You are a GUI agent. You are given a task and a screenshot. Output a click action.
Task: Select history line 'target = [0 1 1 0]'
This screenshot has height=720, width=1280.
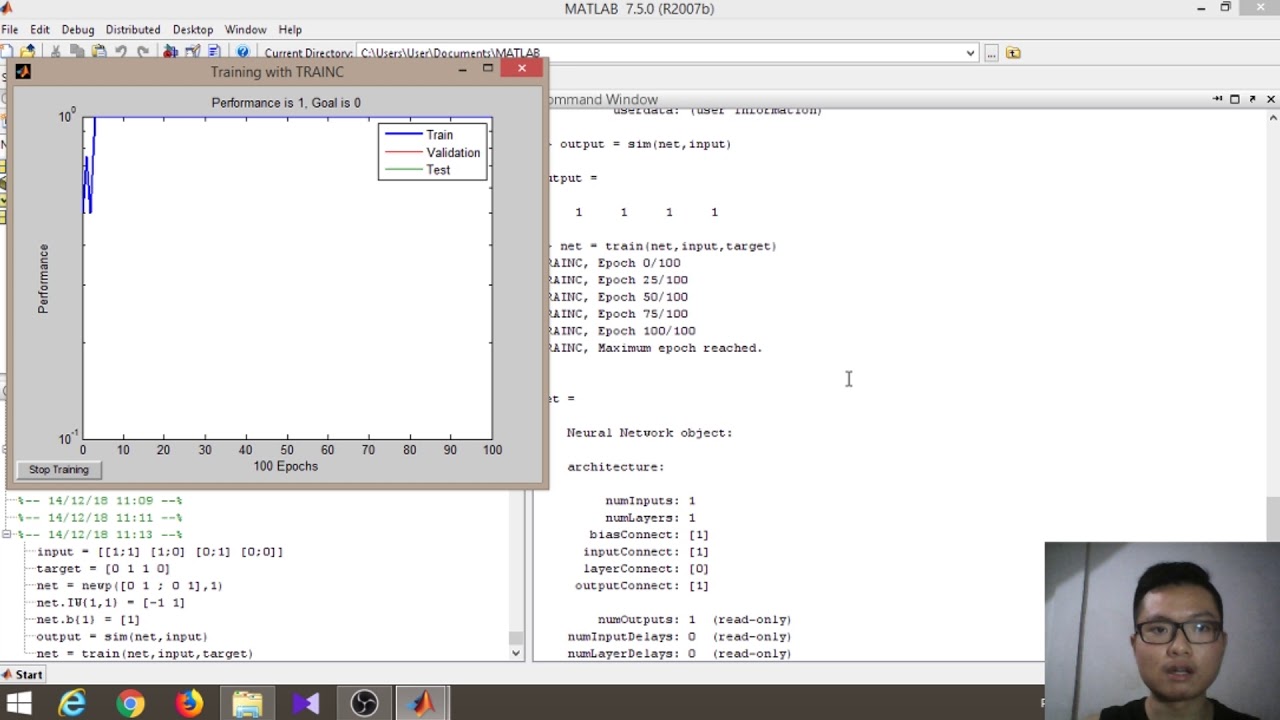[x=103, y=568]
